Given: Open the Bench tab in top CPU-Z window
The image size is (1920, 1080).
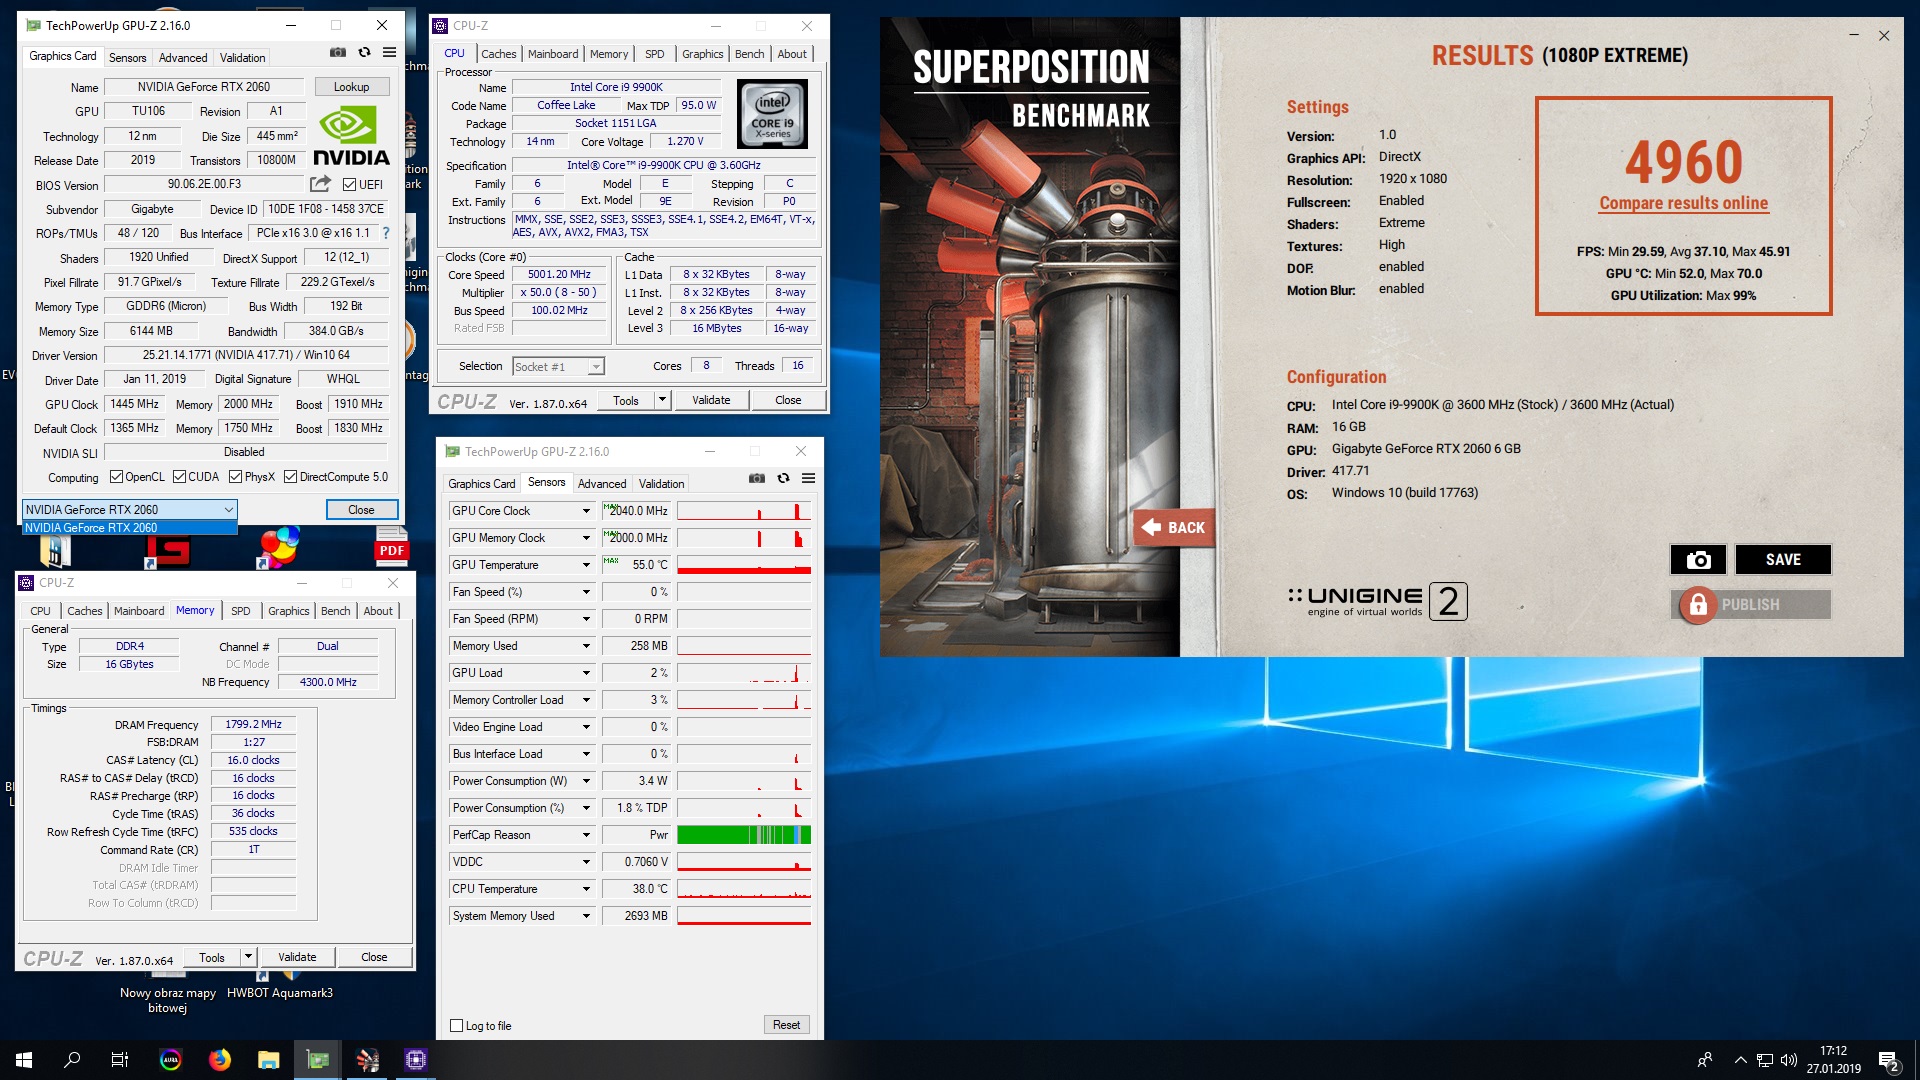Looking at the screenshot, I should click(x=749, y=54).
